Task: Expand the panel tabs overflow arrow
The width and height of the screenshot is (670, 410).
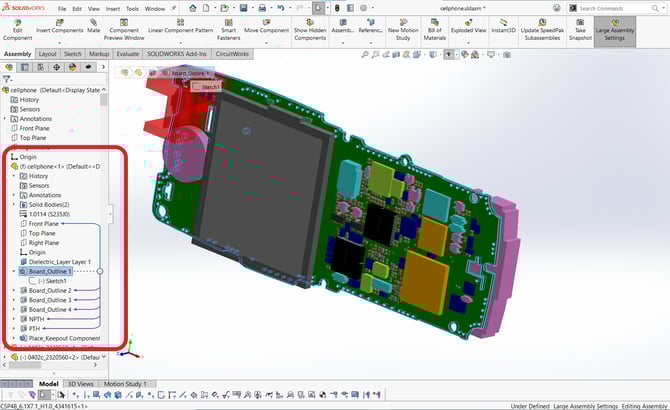Action: pyautogui.click(x=103, y=67)
